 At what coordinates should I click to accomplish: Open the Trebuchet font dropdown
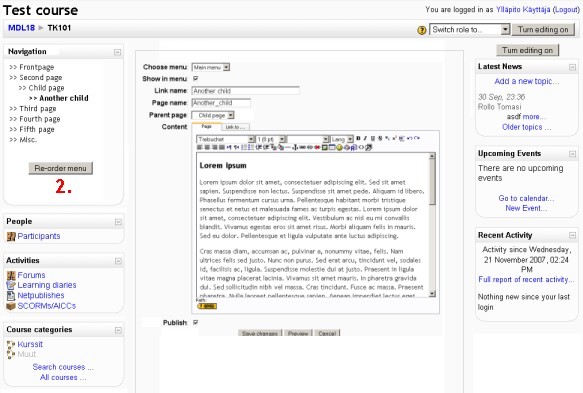point(225,139)
